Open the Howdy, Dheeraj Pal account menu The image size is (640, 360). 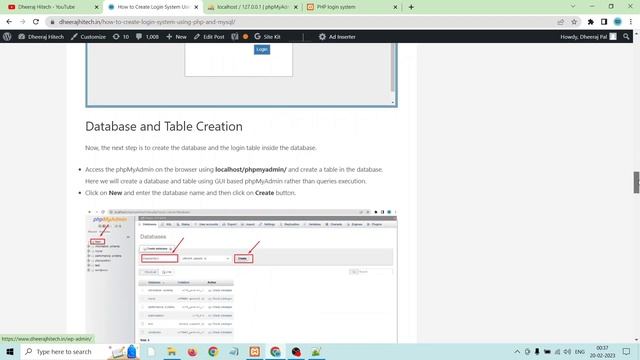(588, 37)
